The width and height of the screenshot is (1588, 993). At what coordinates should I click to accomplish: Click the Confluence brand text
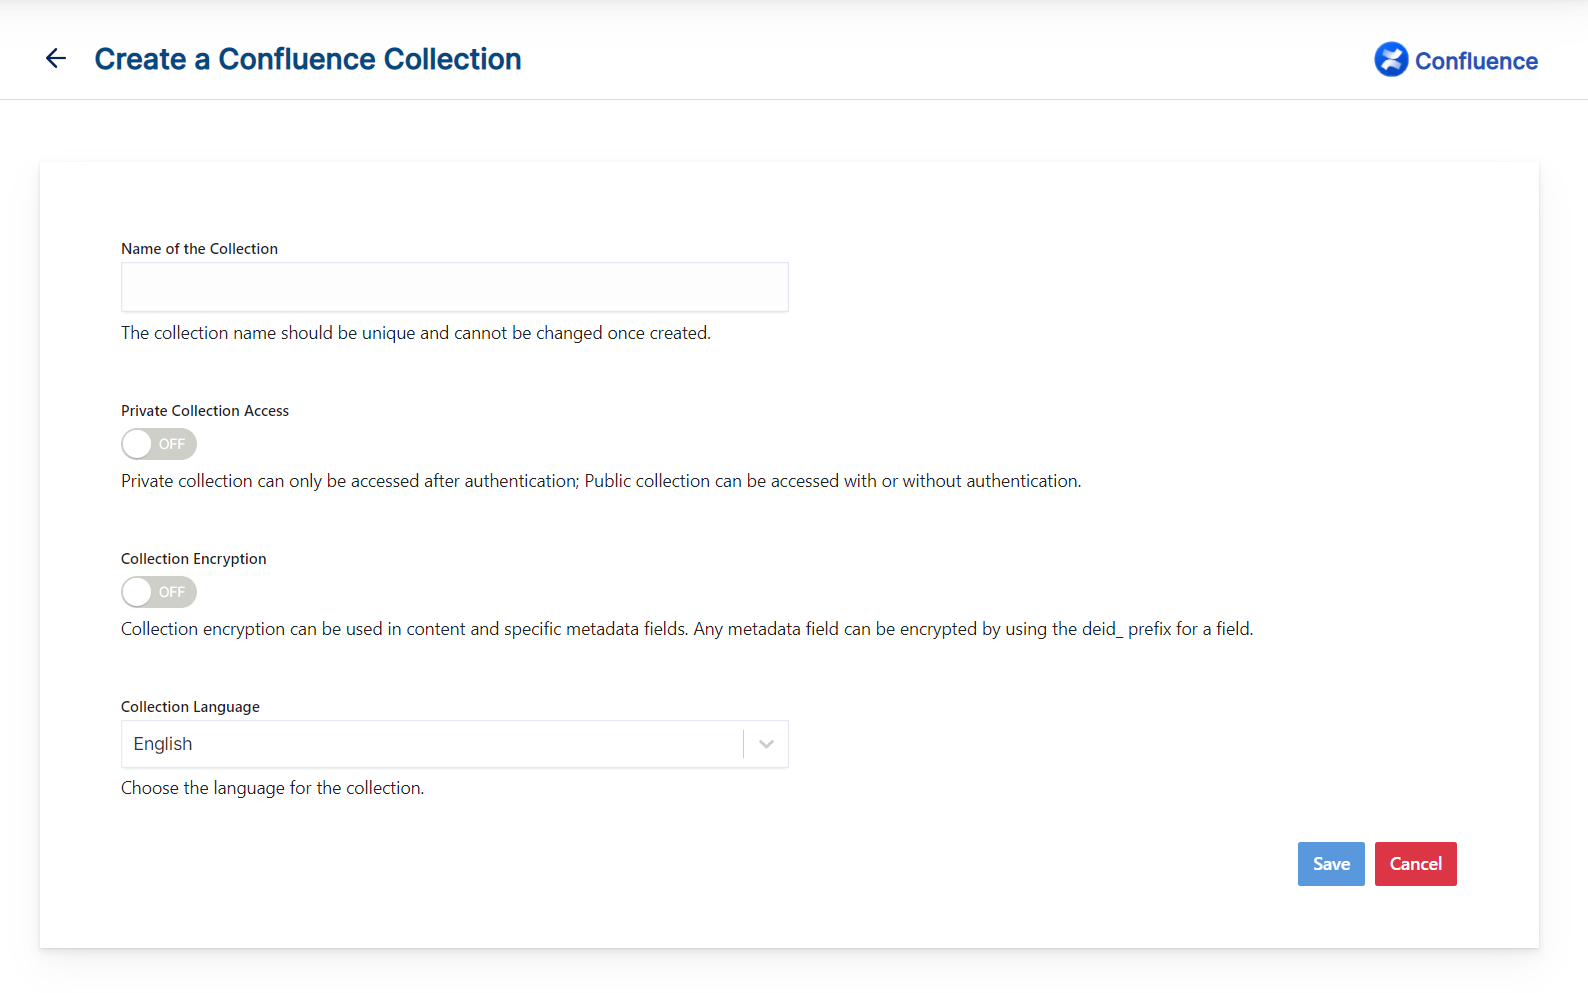click(x=1476, y=61)
